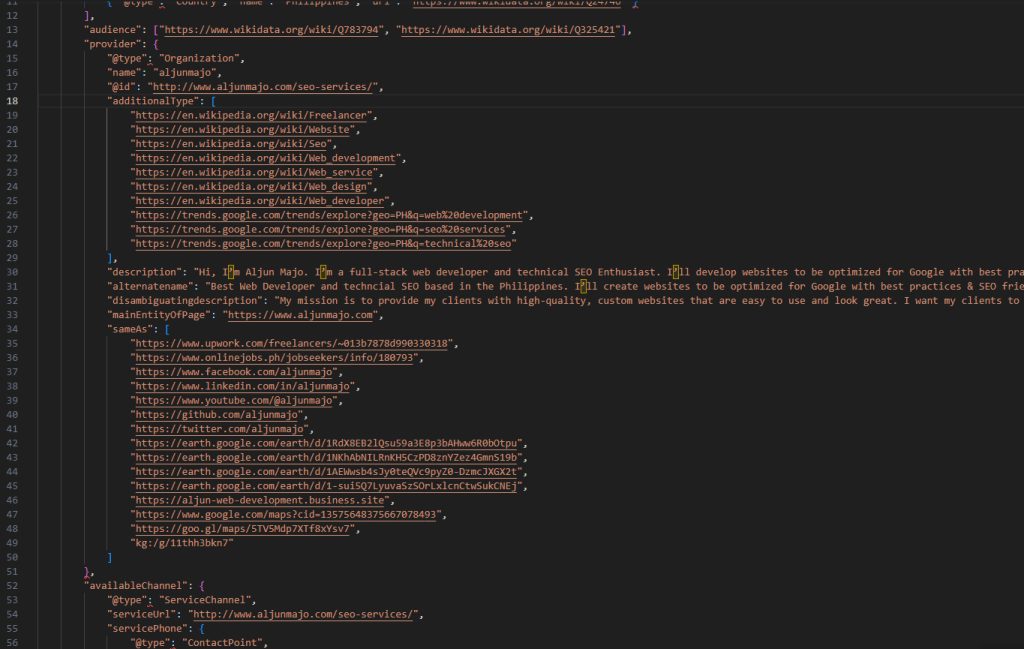Open the goo.gl/maps short link

(x=242, y=530)
